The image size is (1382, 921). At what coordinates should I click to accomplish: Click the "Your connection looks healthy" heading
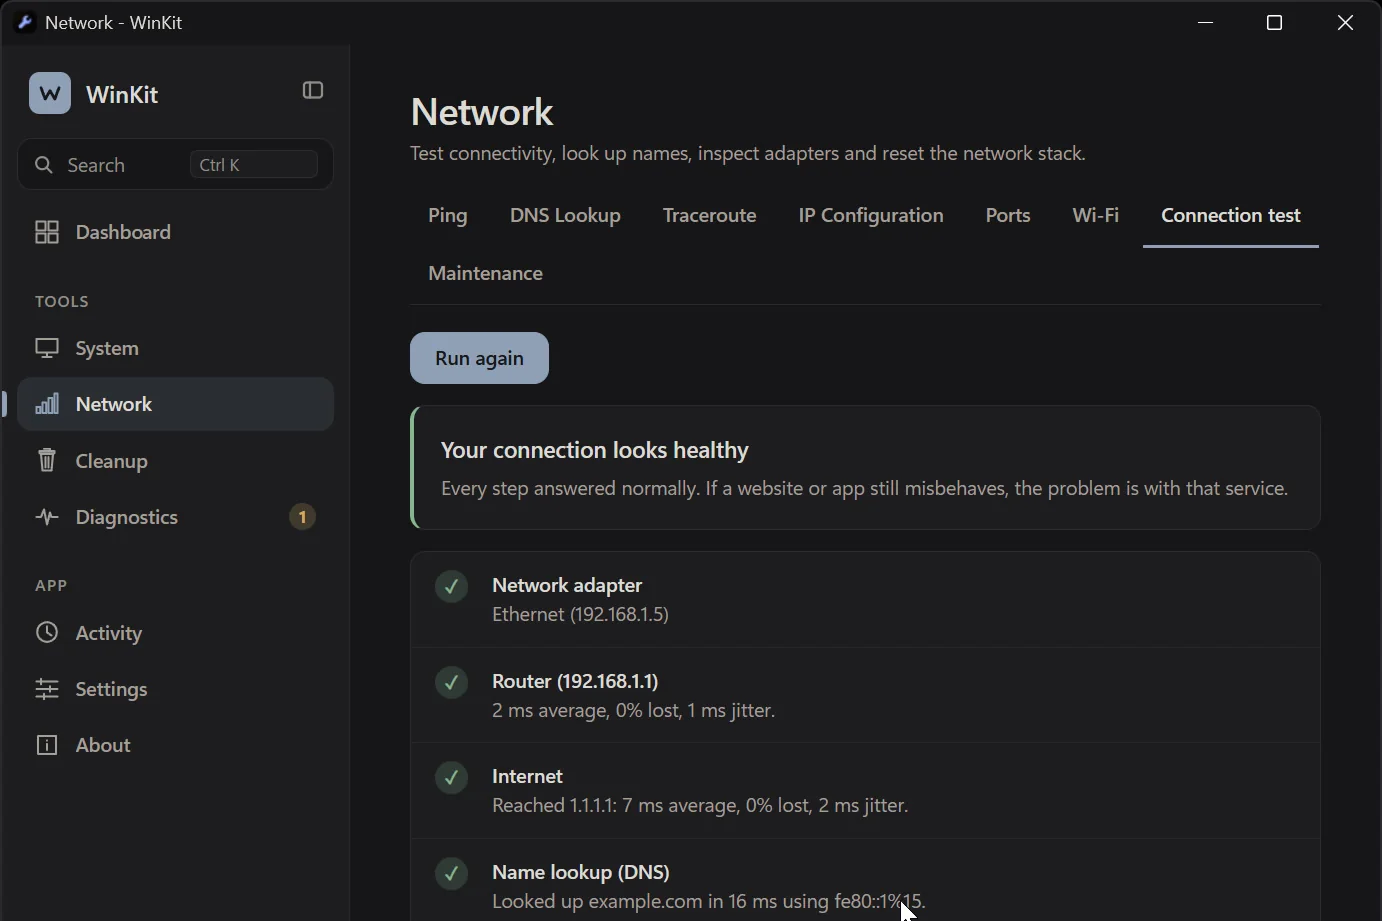coord(595,451)
